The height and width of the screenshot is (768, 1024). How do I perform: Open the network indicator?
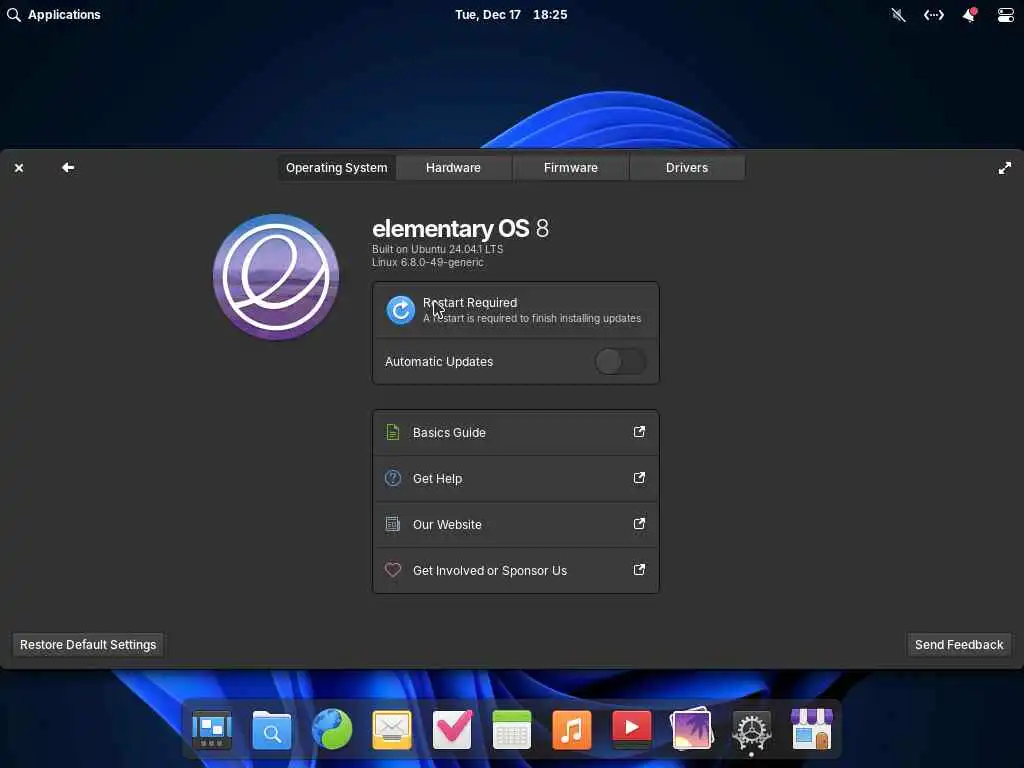click(934, 14)
